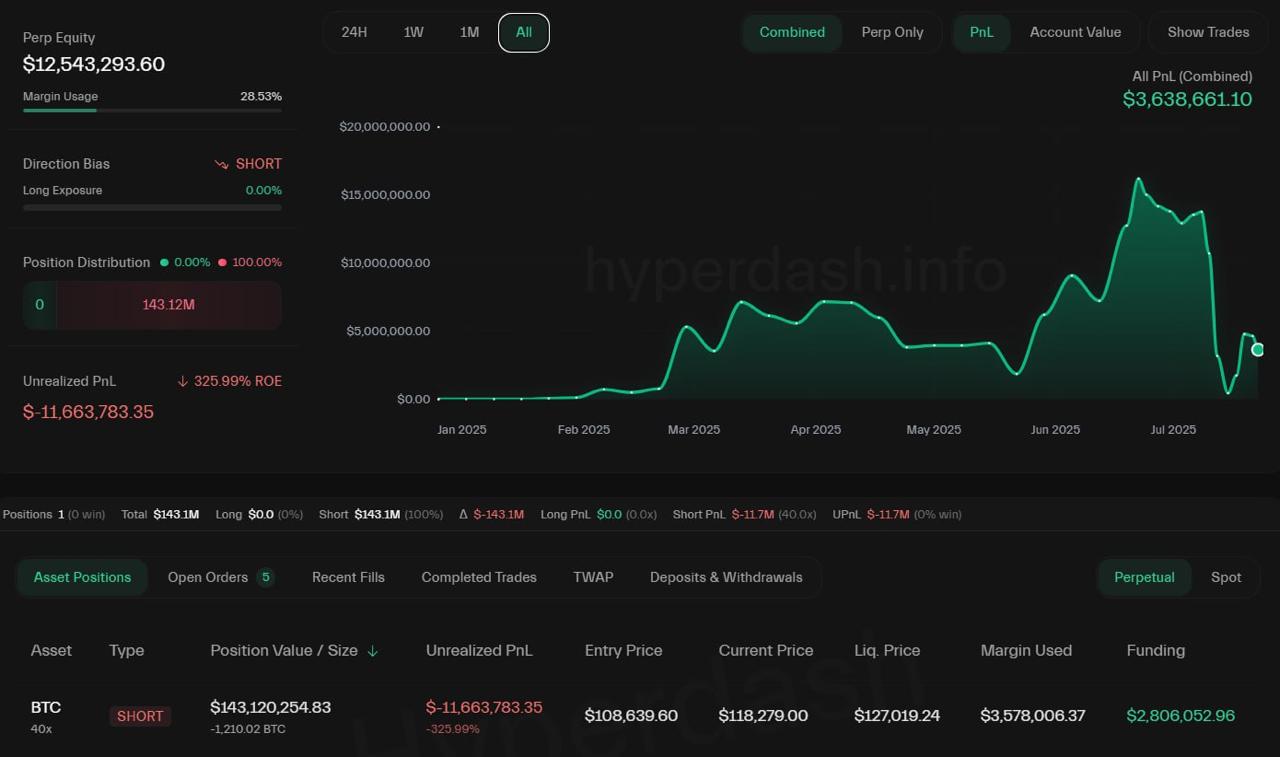Click All PnL value $3,638,661.10

click(1187, 99)
